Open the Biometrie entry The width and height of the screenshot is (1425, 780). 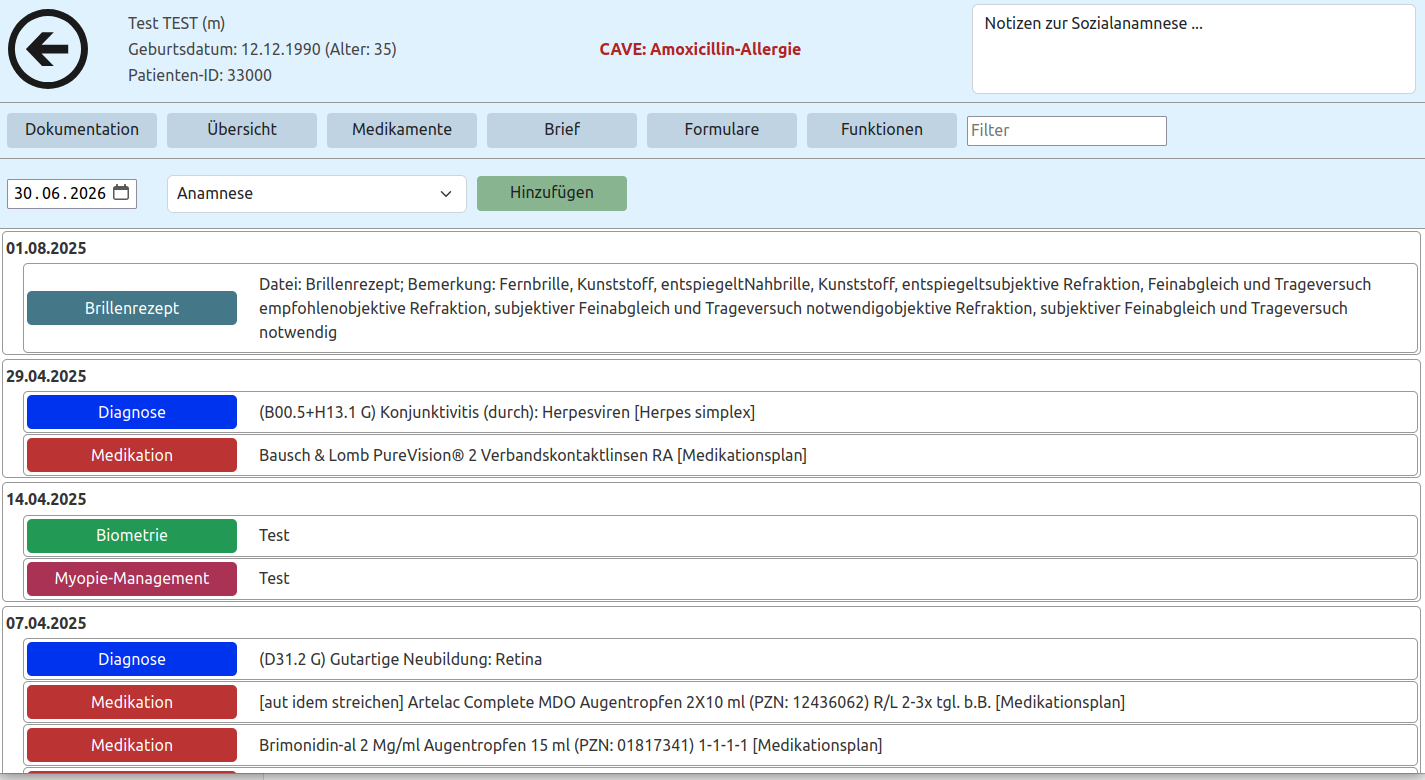click(x=132, y=535)
